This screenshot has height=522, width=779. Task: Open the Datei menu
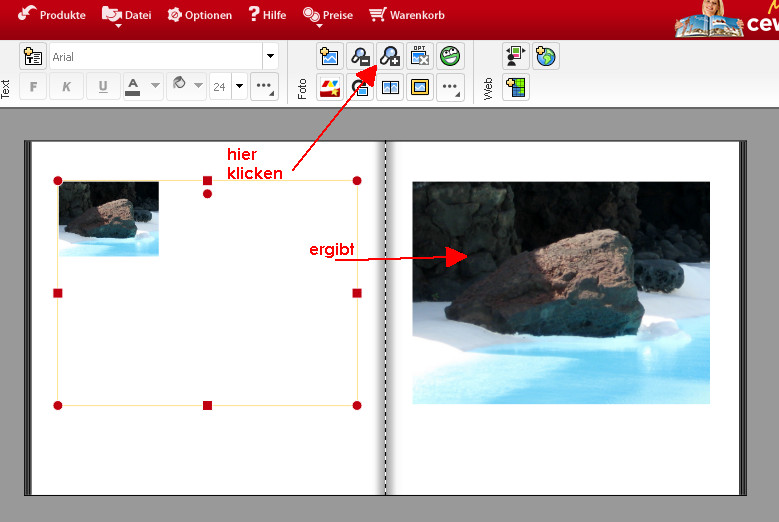[x=127, y=15]
